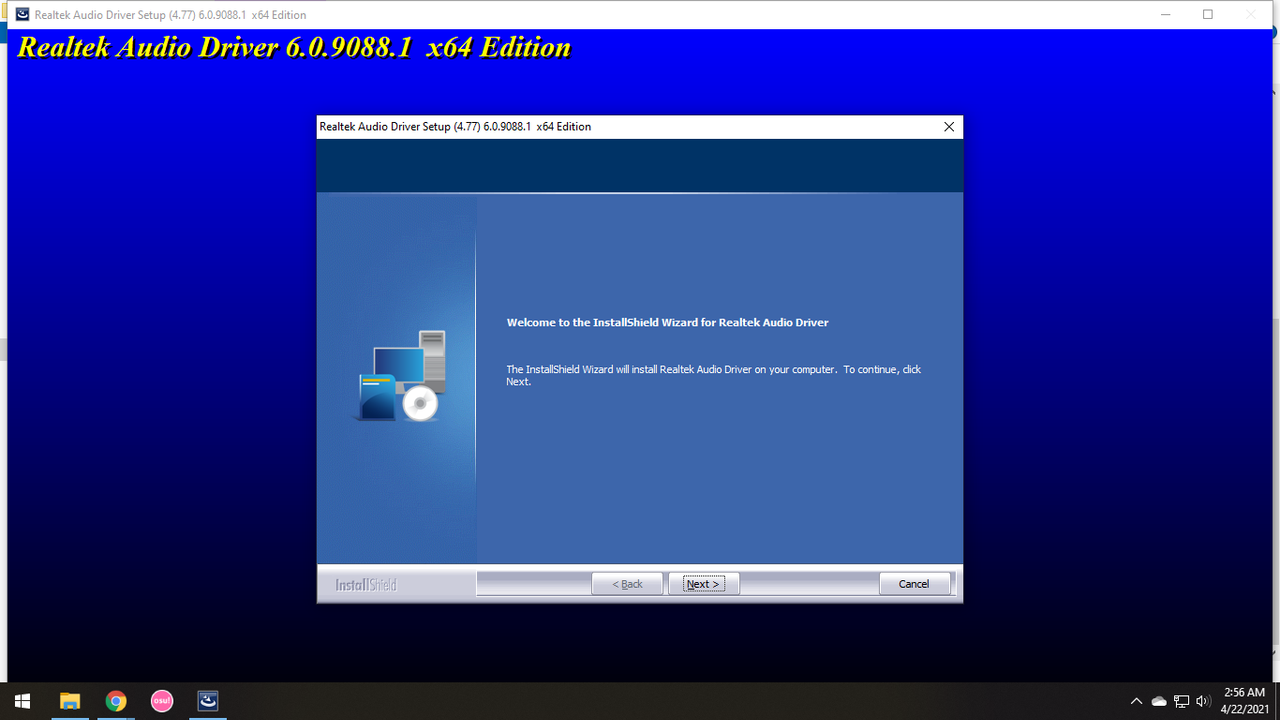Open the osu! app from taskbar

[x=162, y=701]
